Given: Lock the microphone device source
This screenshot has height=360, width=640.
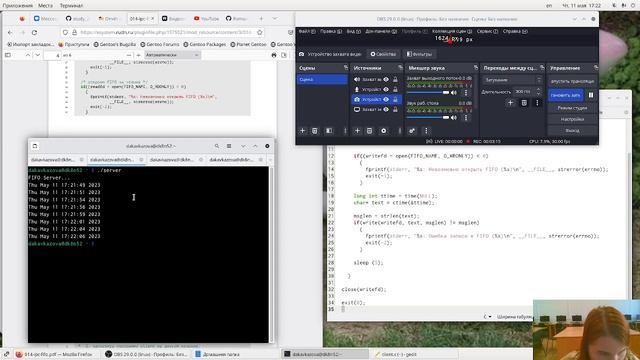Looking at the screenshot, I should [395, 89].
